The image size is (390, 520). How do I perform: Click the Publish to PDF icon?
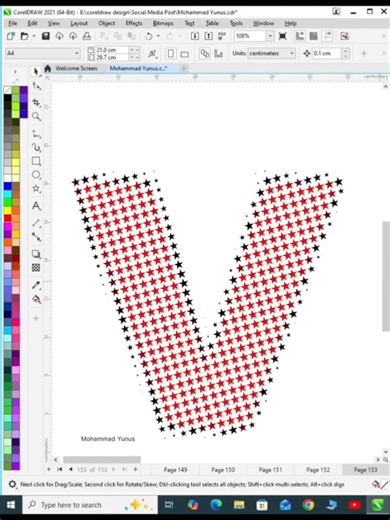coord(222,36)
